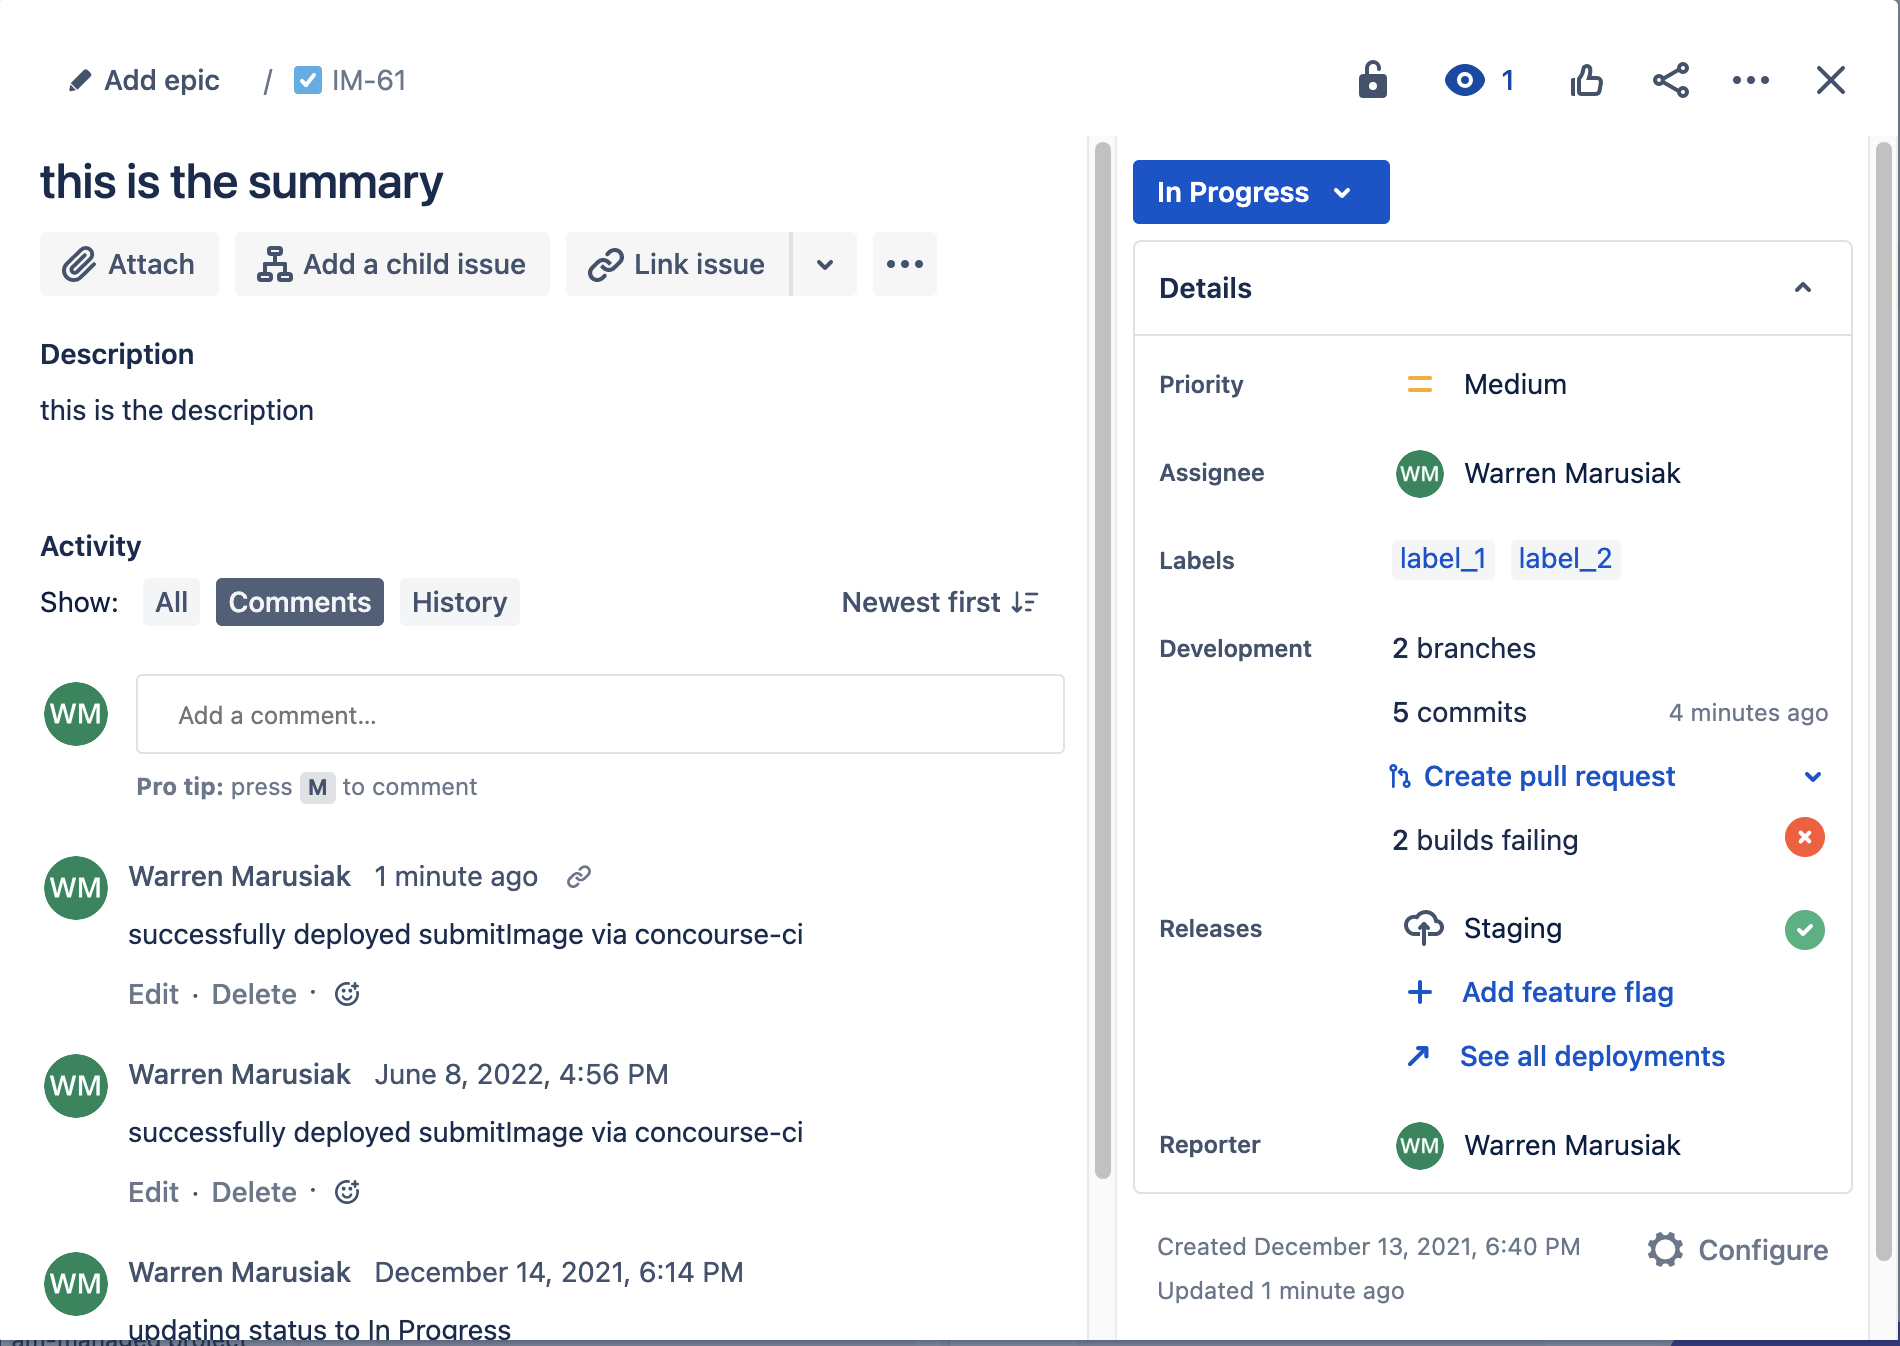Image resolution: width=1900 pixels, height=1346 pixels.
Task: Open the Add epic pencil icon
Action: (x=80, y=80)
